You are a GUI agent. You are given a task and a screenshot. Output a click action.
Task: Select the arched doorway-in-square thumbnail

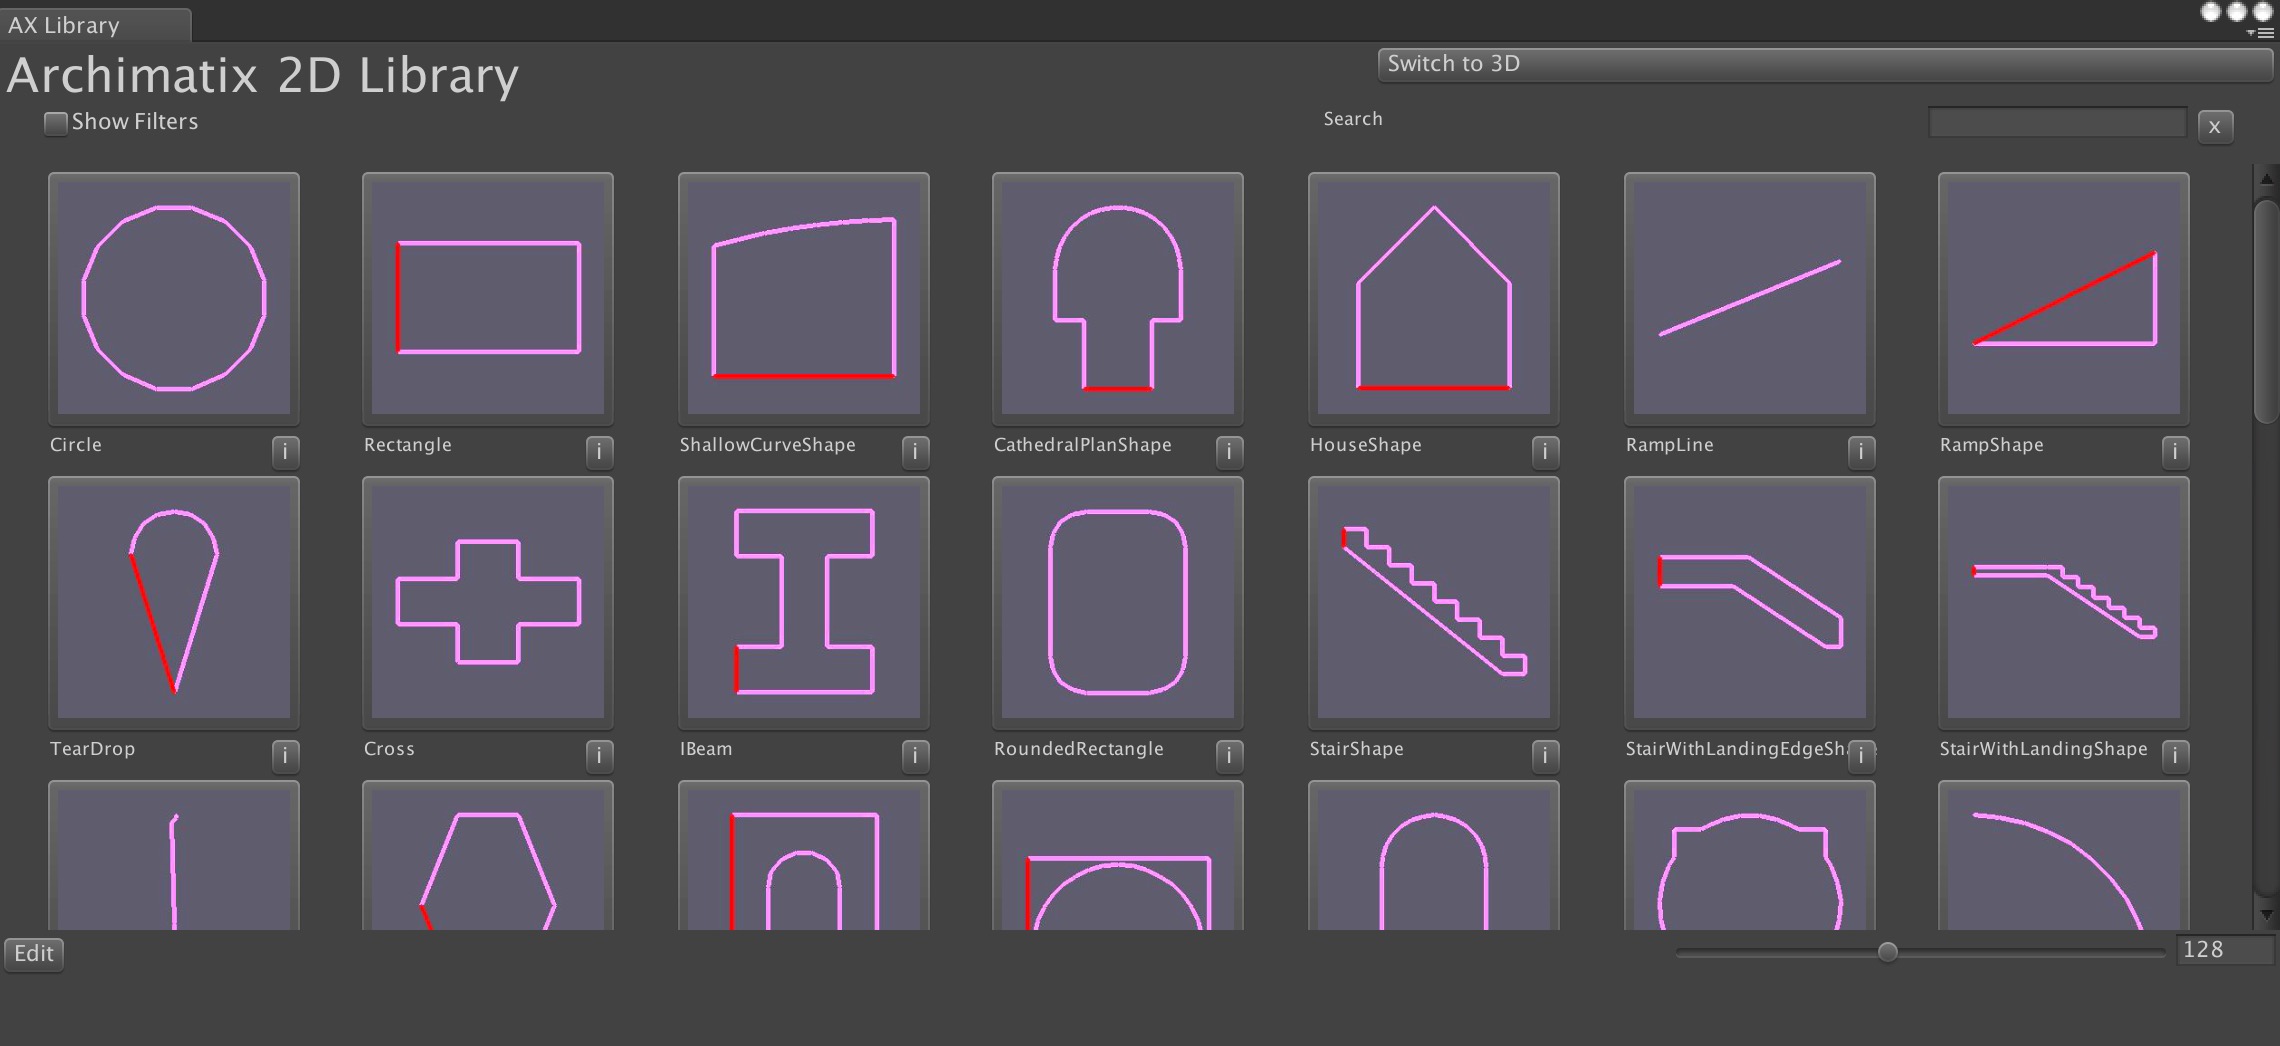804,856
